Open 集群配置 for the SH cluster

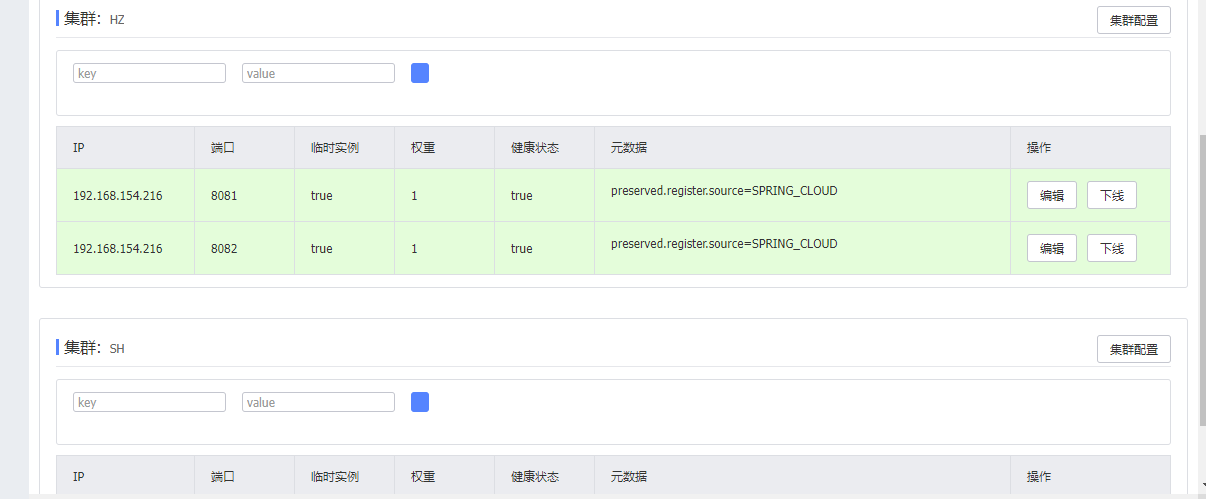[1134, 349]
